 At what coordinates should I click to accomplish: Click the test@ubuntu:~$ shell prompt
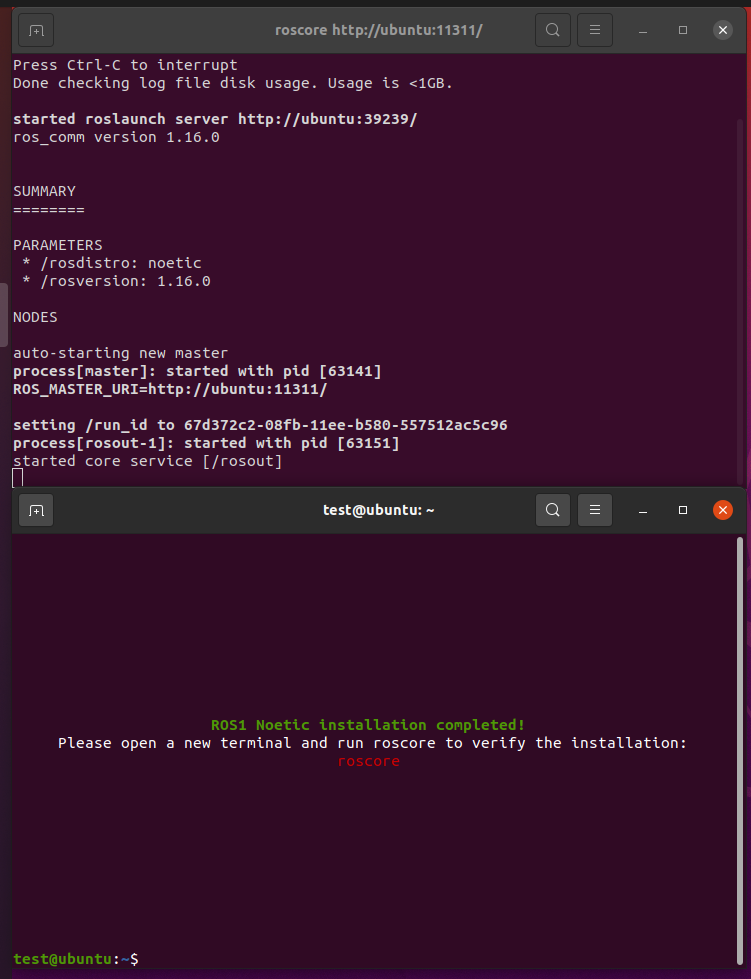(x=76, y=959)
